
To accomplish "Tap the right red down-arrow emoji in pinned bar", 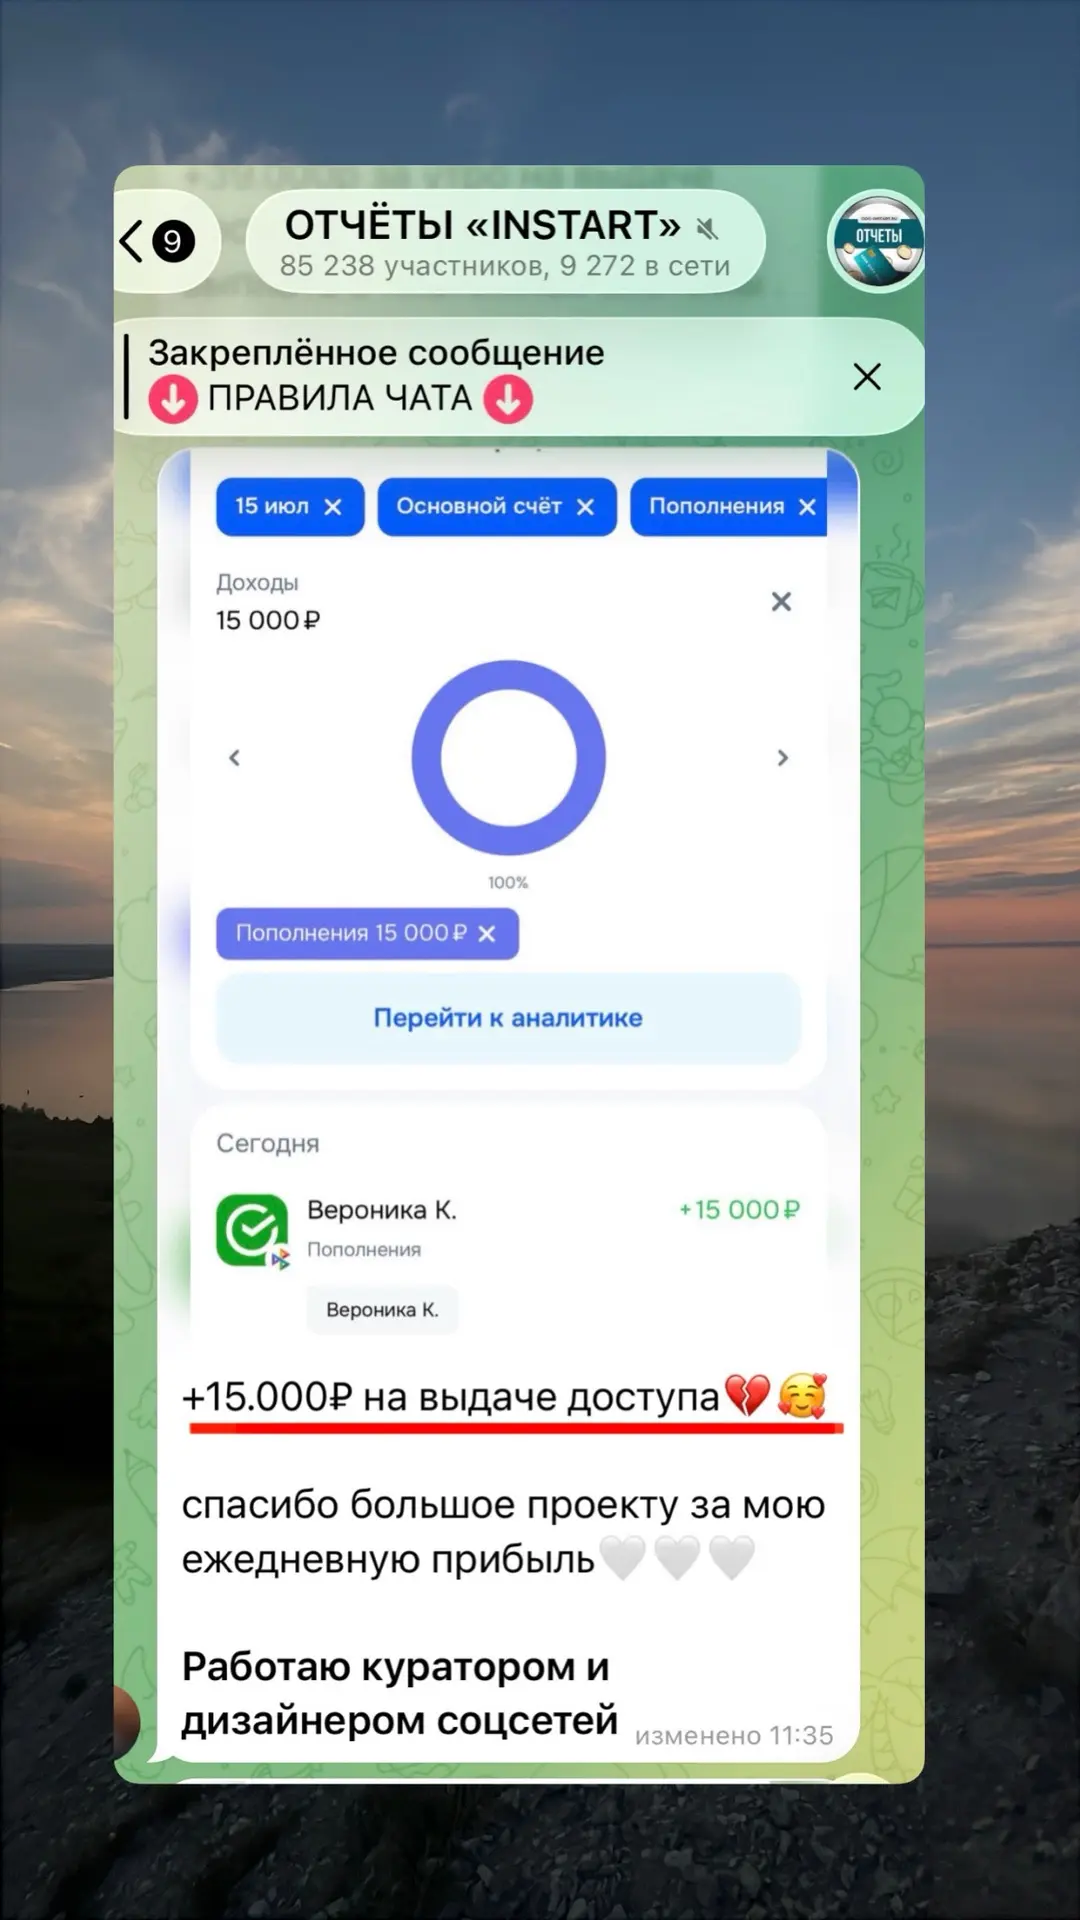I will [x=508, y=398].
